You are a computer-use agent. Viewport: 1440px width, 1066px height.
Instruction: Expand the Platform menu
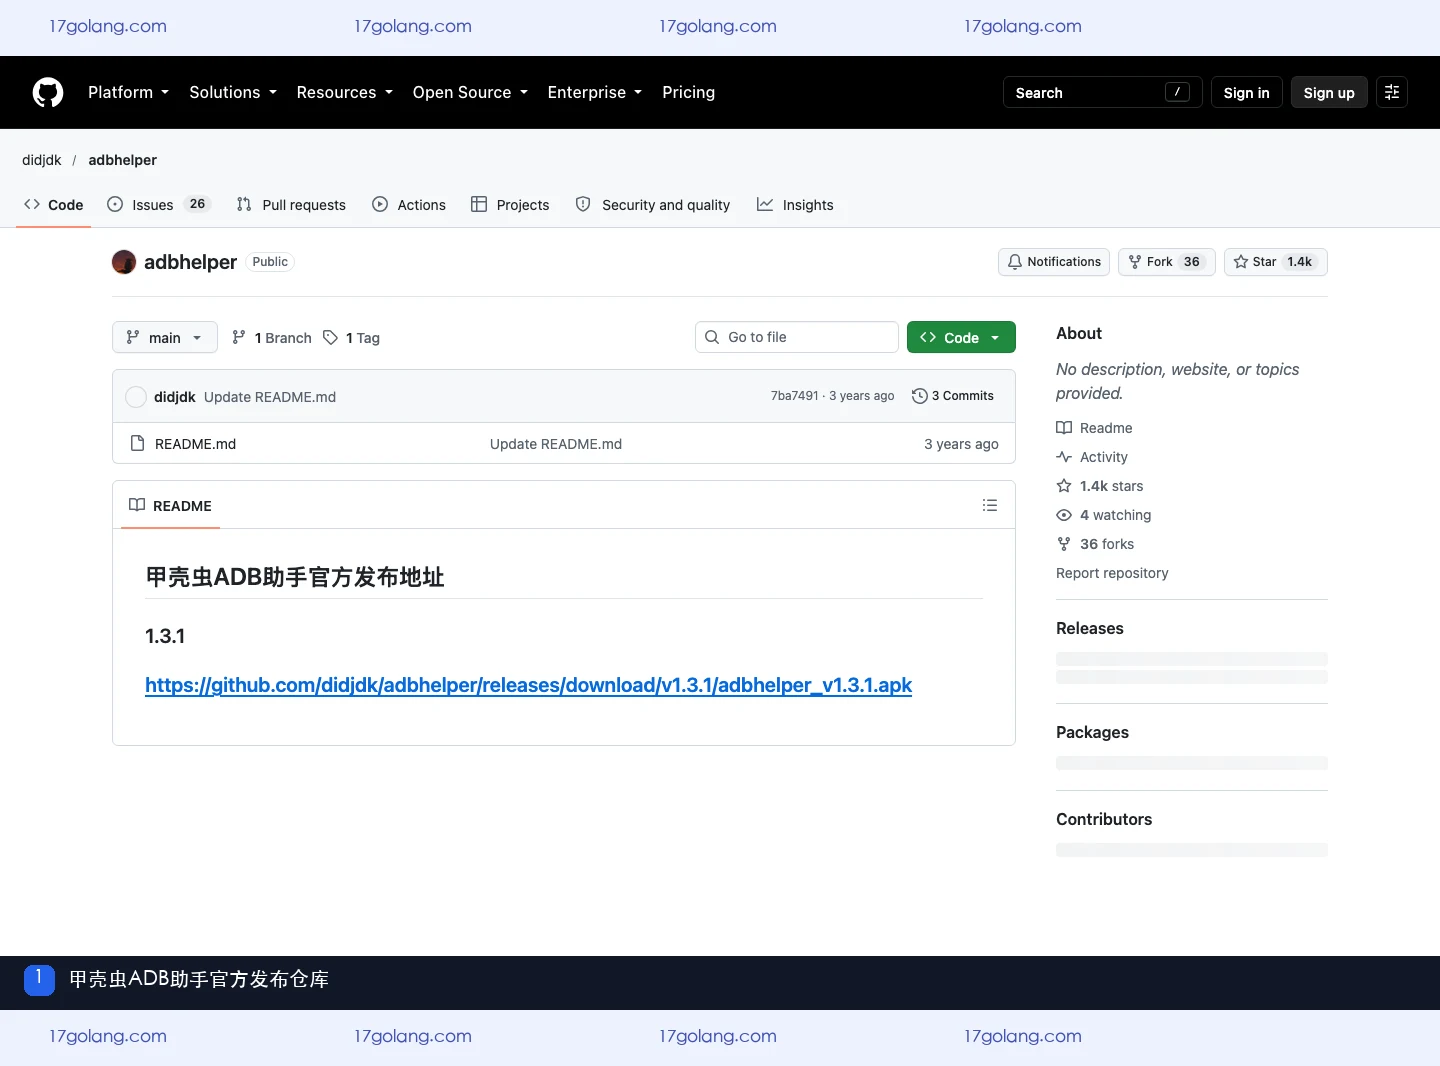tap(128, 92)
